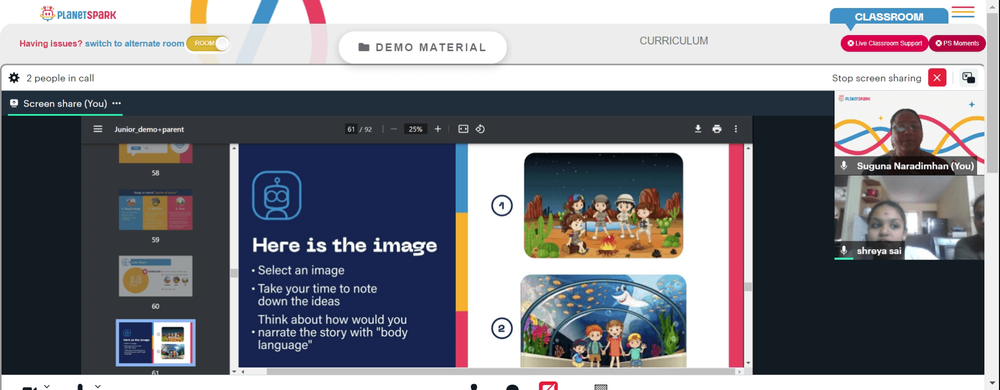Image resolution: width=1000 pixels, height=390 pixels.
Task: Click the robot icon on the slide
Action: [x=276, y=196]
